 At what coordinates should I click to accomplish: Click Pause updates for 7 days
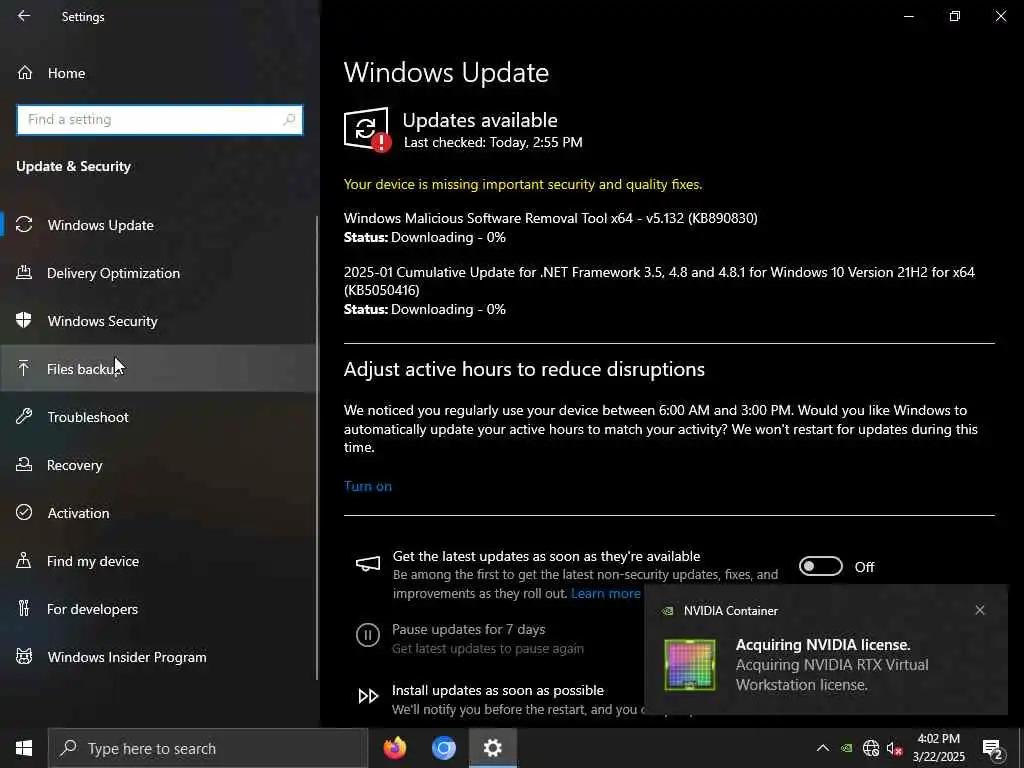pos(468,630)
